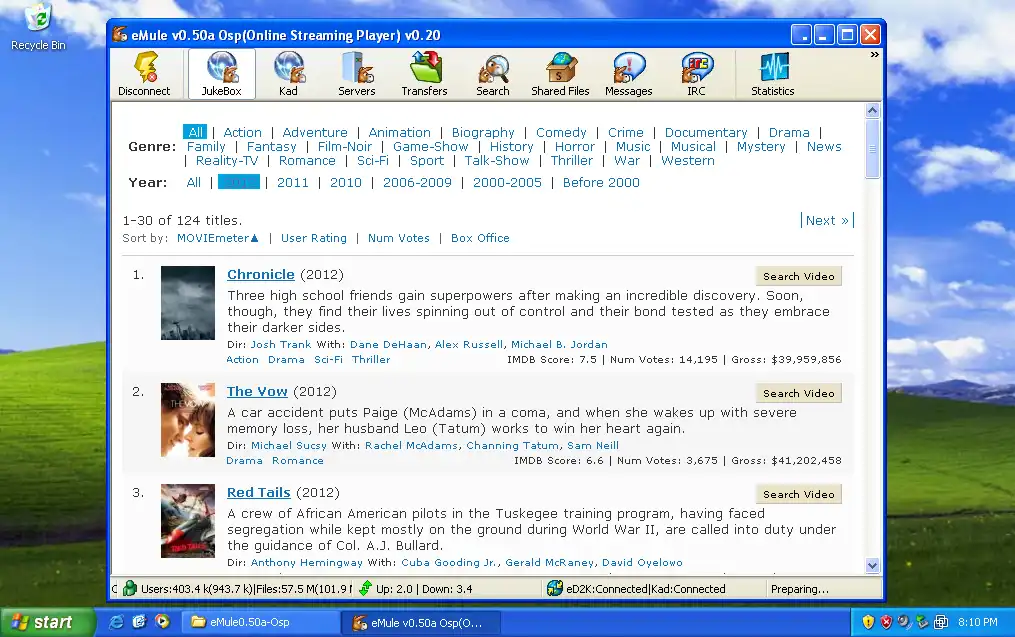This screenshot has width=1015, height=637.
Task: Filter genre by Adventure
Action: [x=315, y=132]
